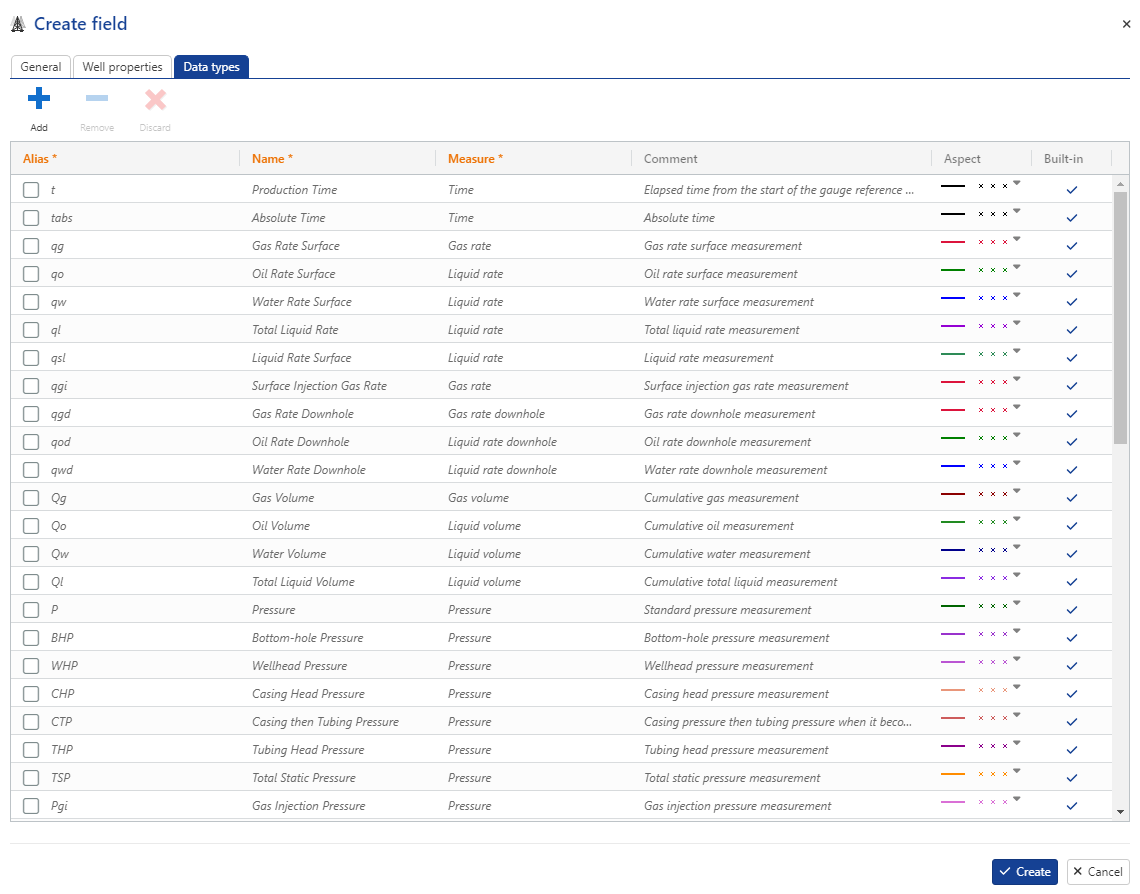The height and width of the screenshot is (894, 1140).
Task: Sort by the Measure column header
Action: point(475,158)
